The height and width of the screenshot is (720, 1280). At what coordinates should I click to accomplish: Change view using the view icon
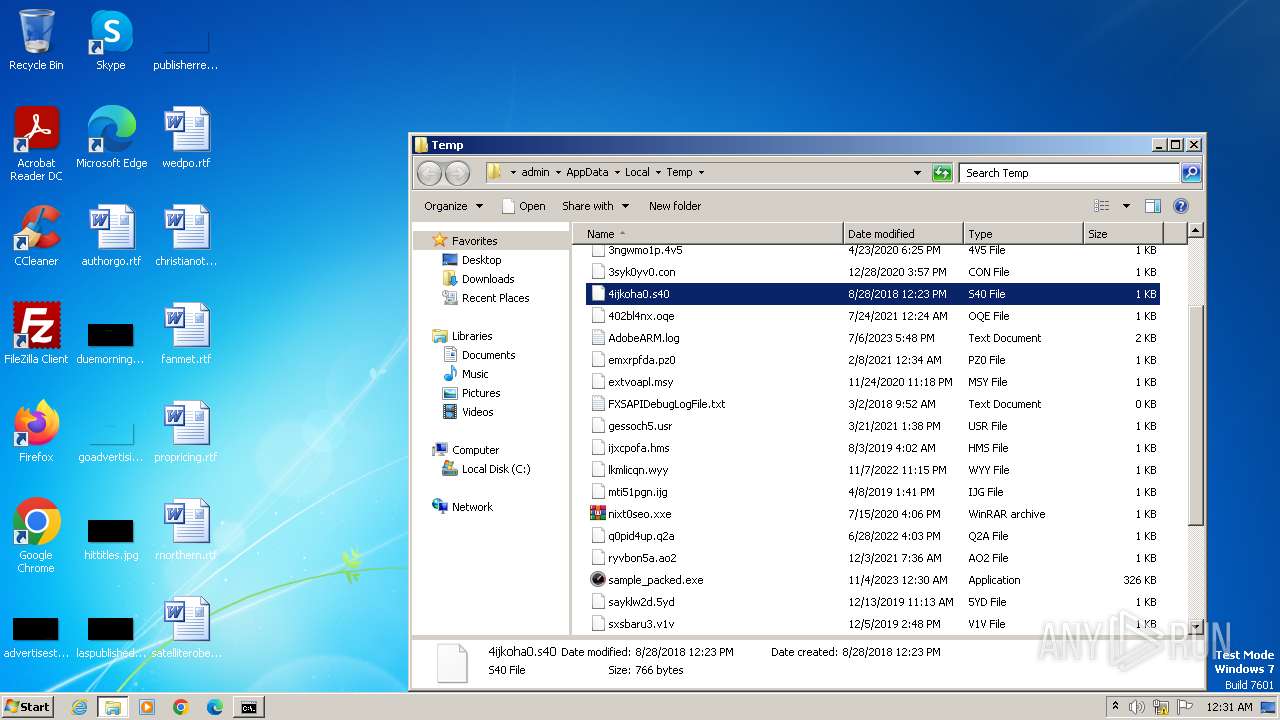click(1102, 206)
